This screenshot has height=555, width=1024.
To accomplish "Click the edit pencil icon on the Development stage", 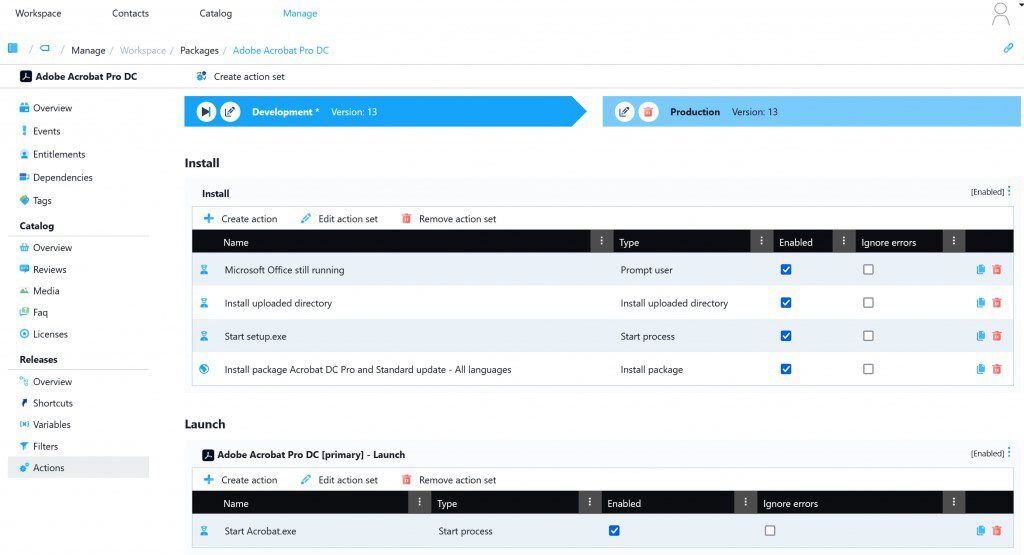I will (x=230, y=112).
